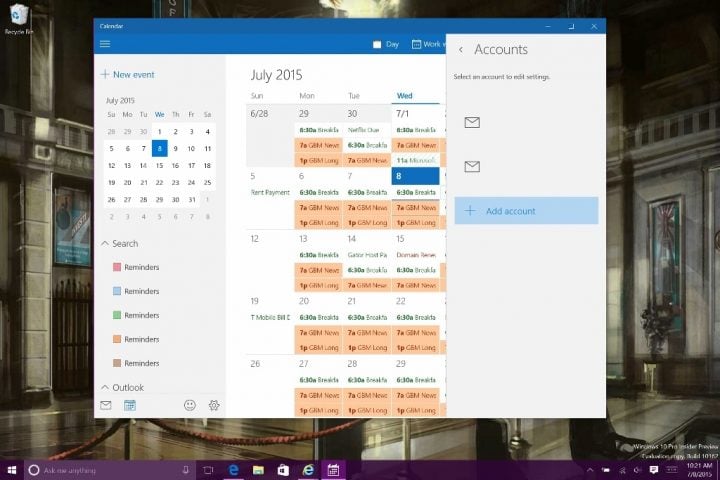Select the first mail account icon

tap(472, 122)
